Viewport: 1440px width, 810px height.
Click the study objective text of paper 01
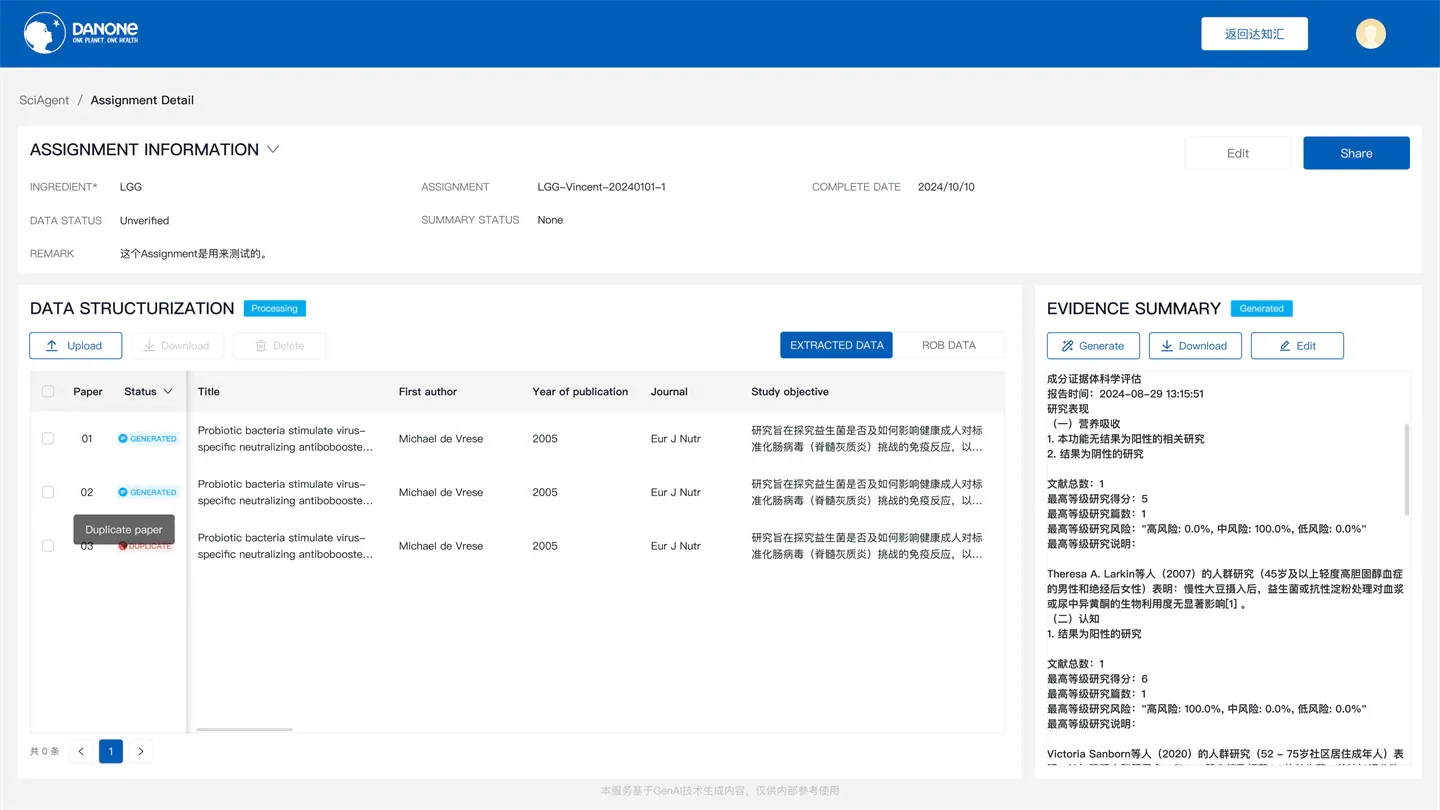coord(867,439)
